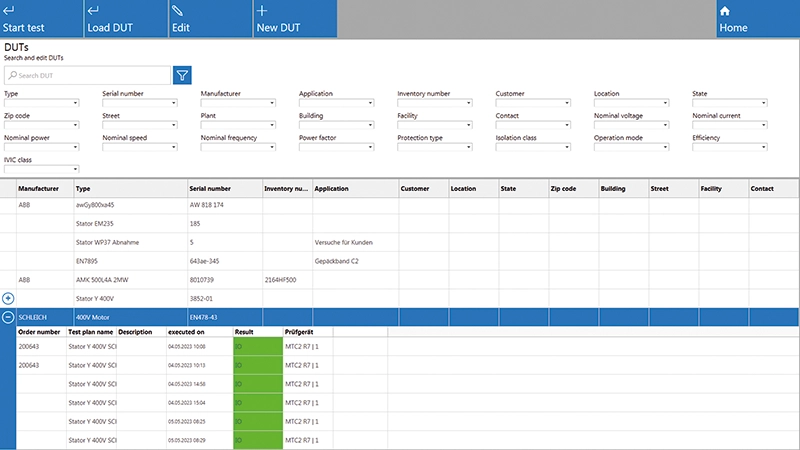Click the blue filter funnel icon
Viewport: 800px width, 450px height.
tap(182, 75)
